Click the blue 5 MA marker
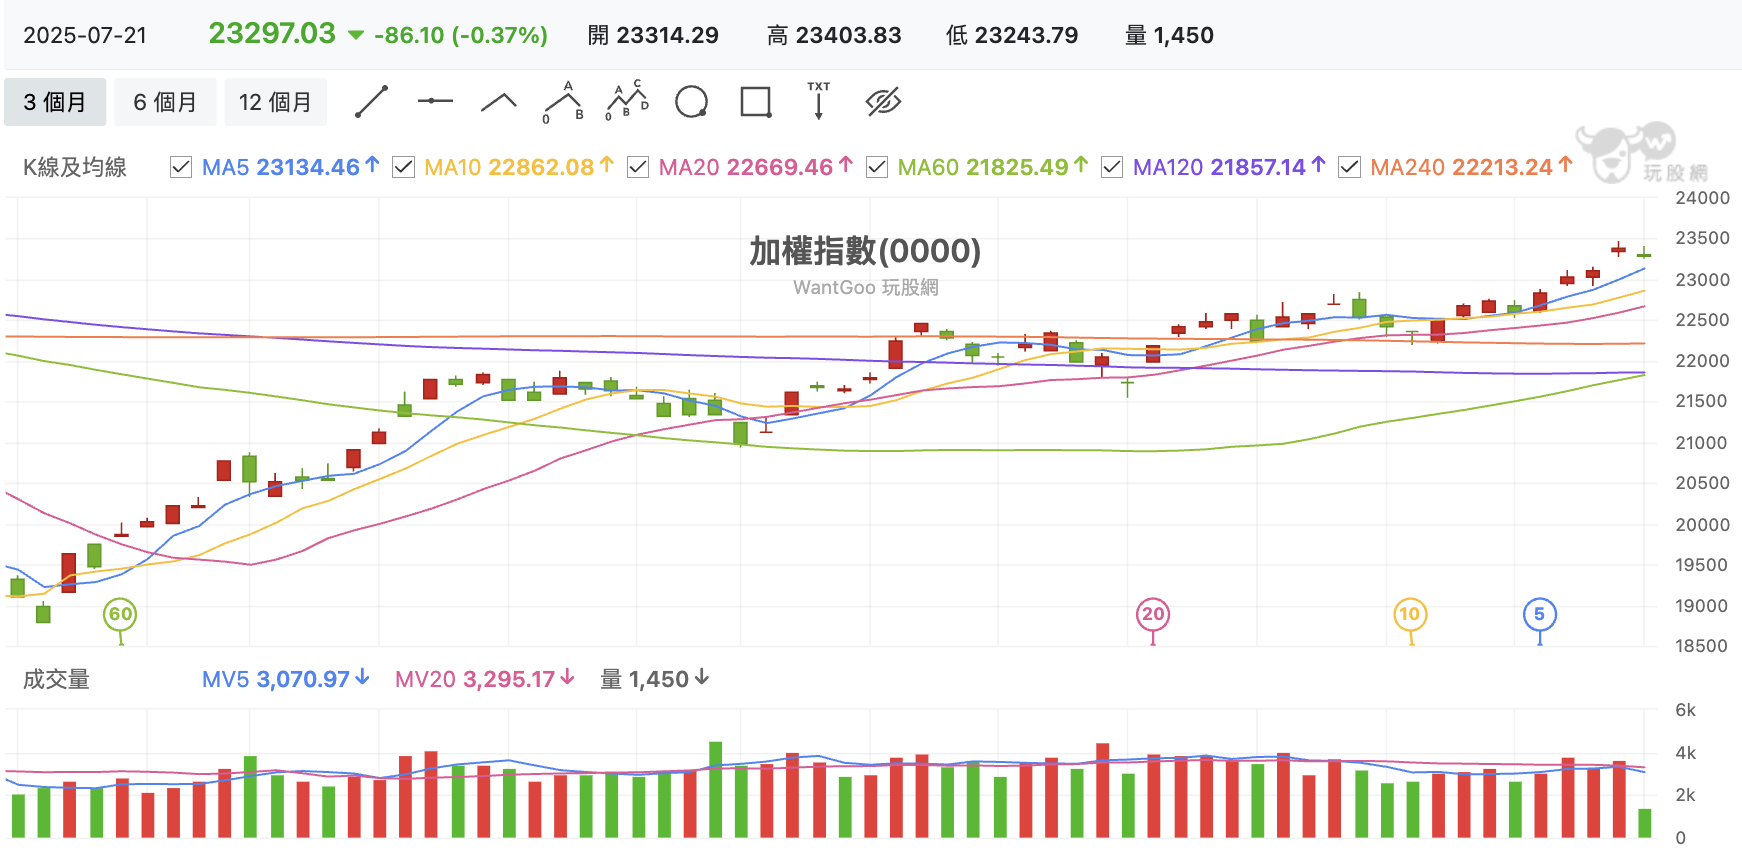Screen dimensions: 1742x854 1539,614
